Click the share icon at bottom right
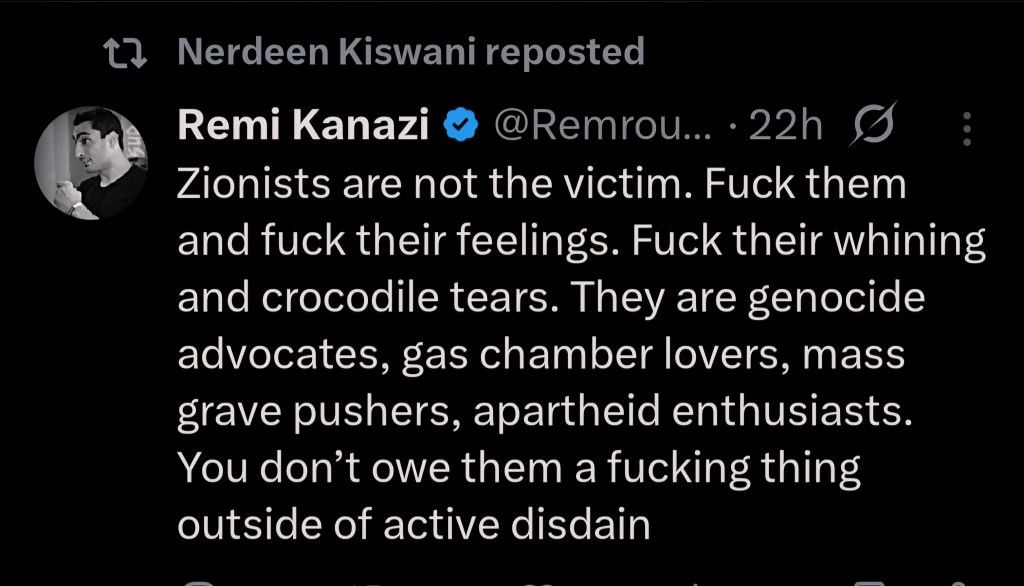Image resolution: width=1024 pixels, height=586 pixels. [957, 580]
